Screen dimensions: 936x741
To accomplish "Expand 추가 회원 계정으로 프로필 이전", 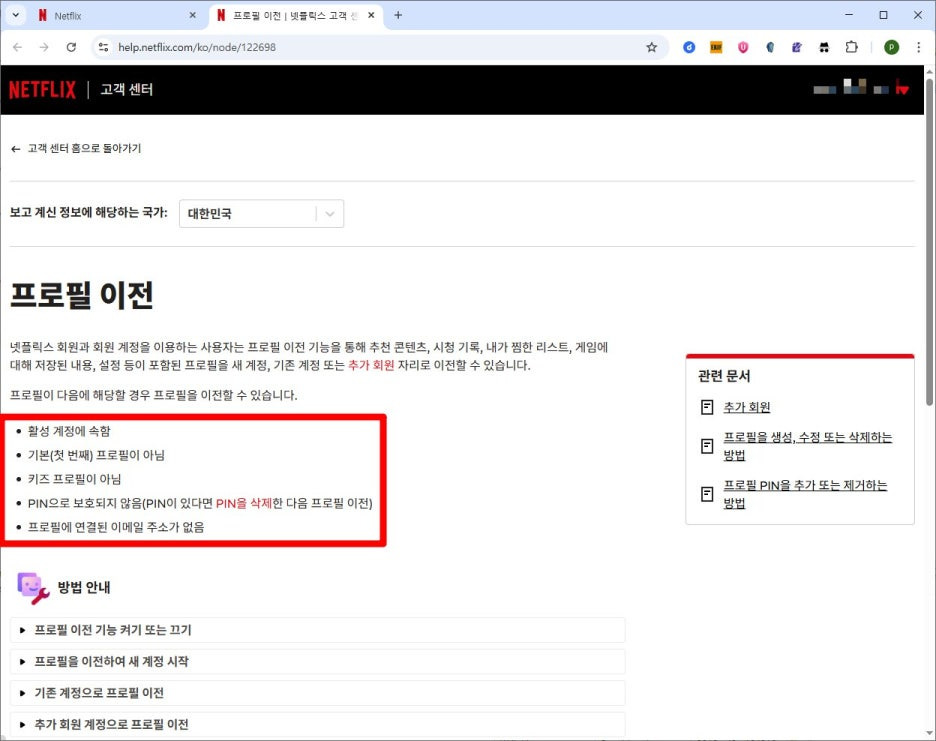I will (318, 724).
